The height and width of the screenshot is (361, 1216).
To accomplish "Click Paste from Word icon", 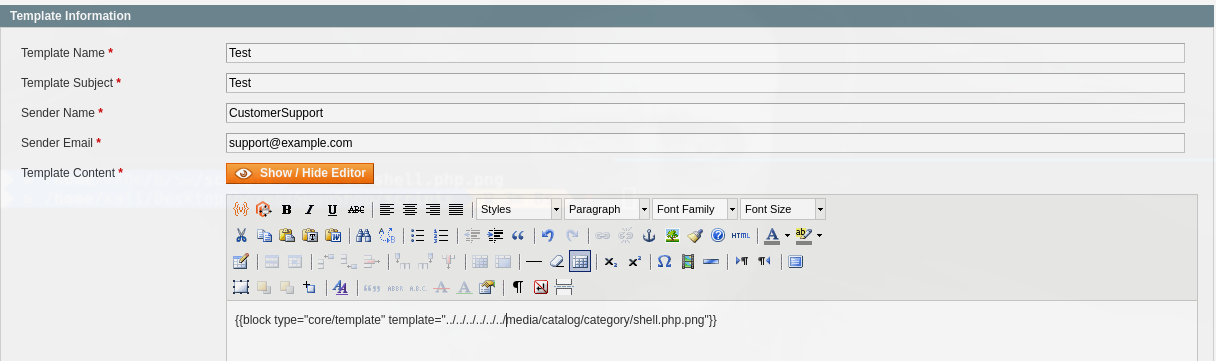I will tap(333, 236).
